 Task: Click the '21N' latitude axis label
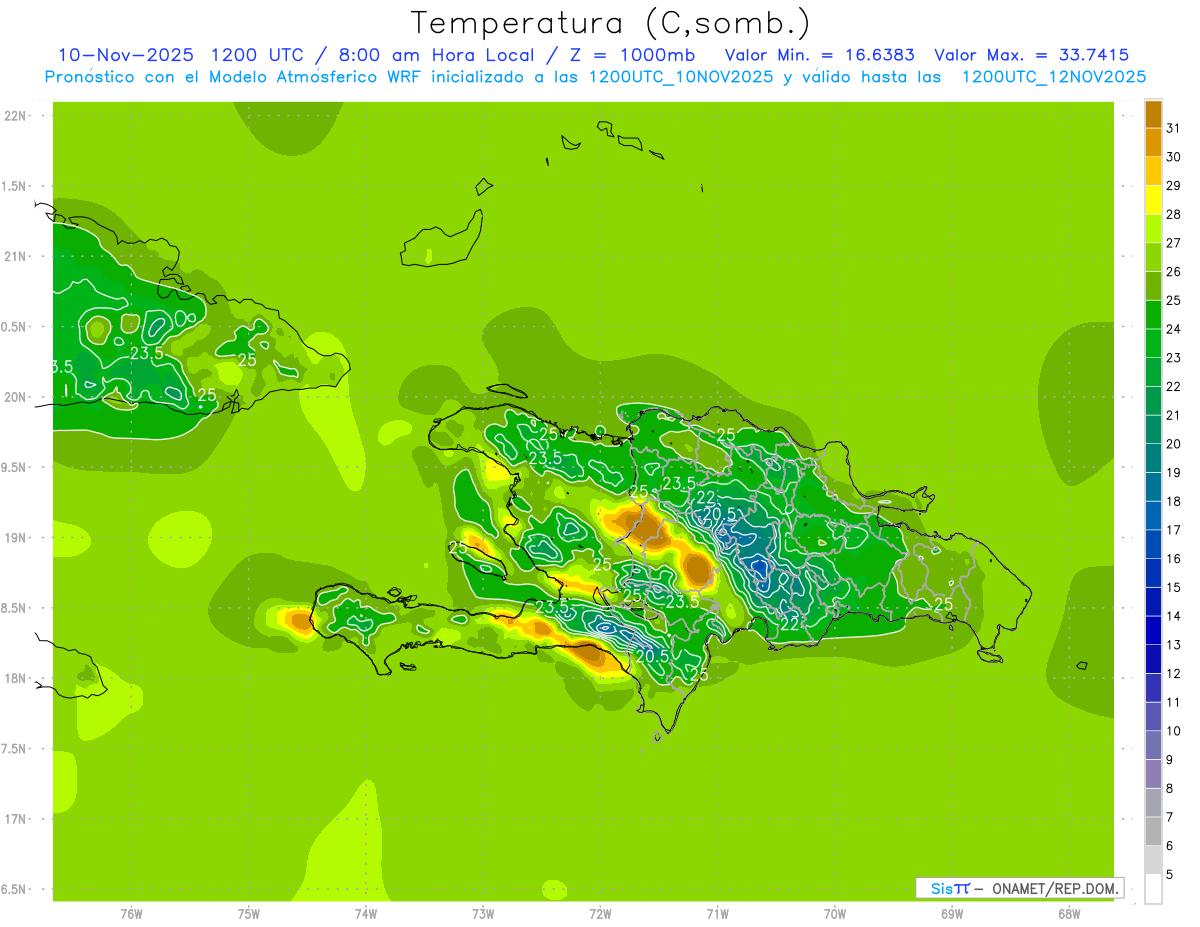click(x=17, y=256)
